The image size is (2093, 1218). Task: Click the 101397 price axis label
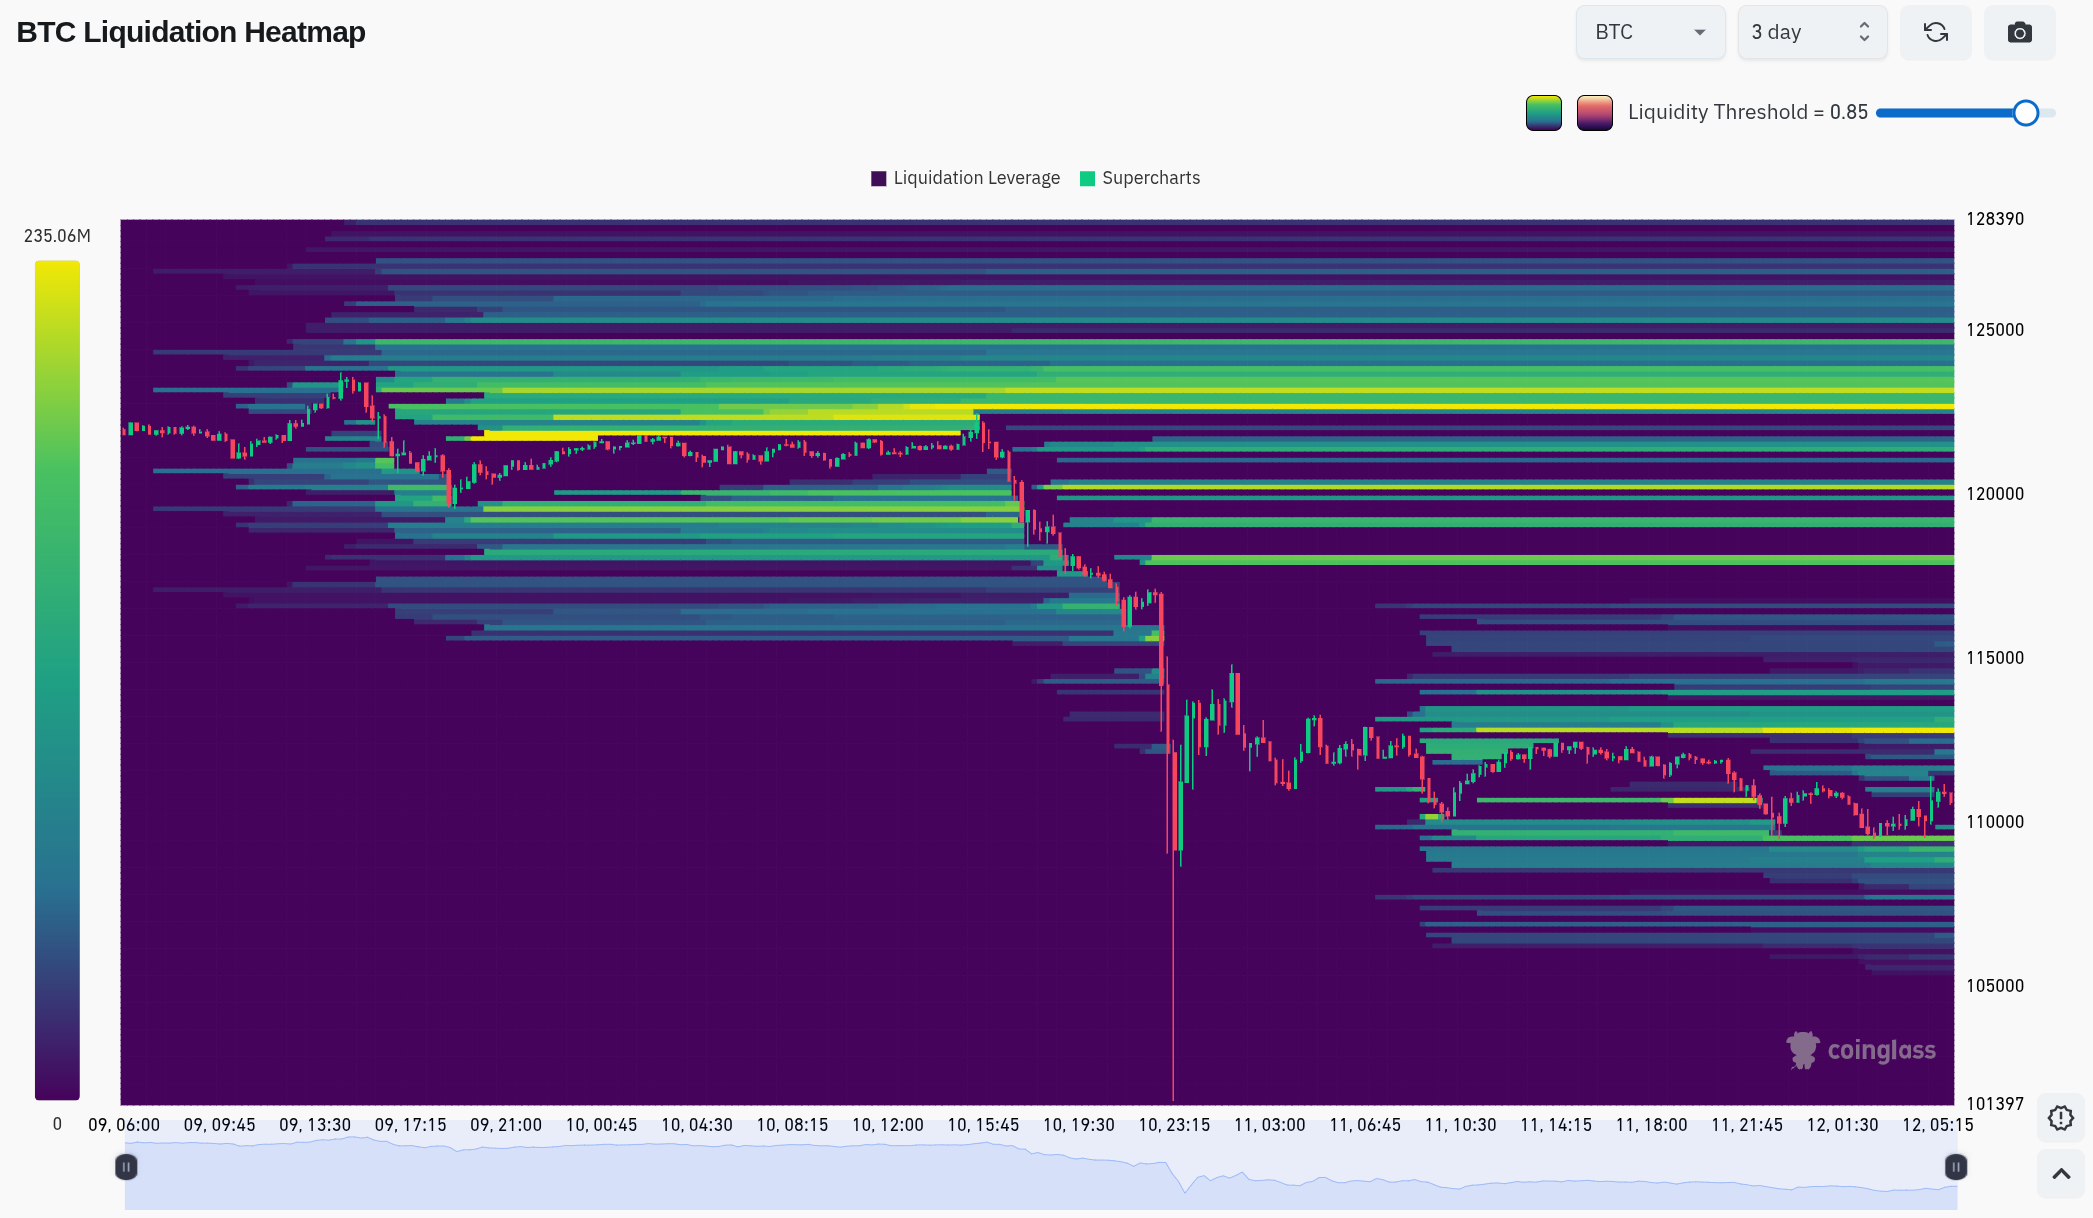coord(1994,1104)
